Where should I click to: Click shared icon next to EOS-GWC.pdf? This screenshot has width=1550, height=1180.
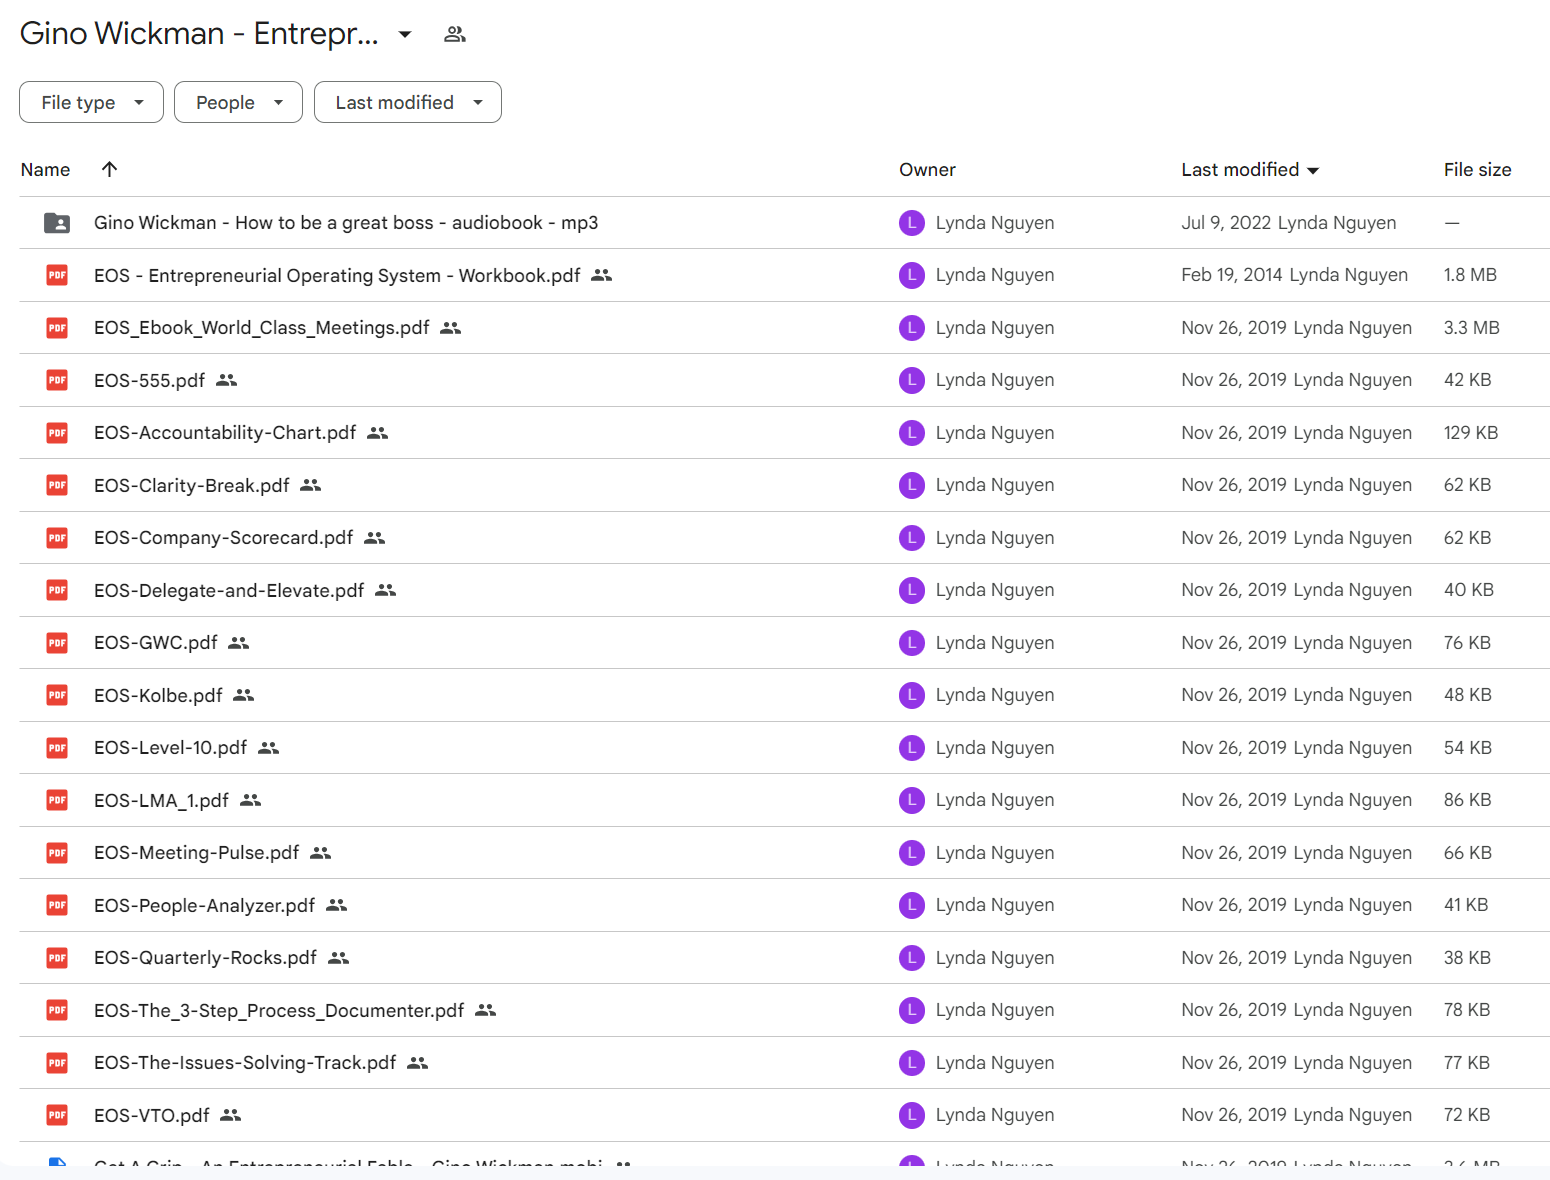tap(238, 643)
